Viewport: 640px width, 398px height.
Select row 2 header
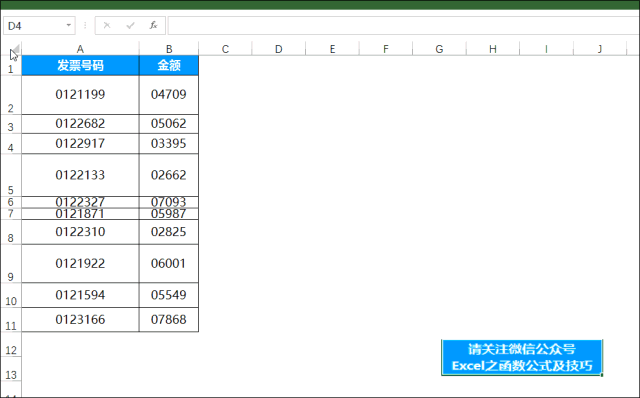[x=11, y=95]
